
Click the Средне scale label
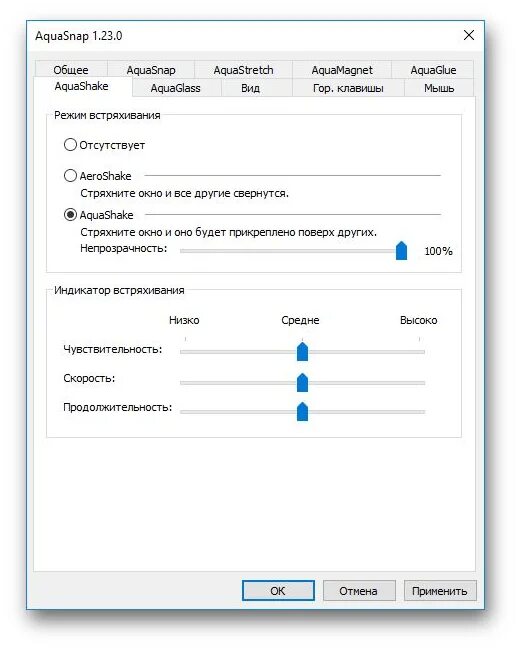(x=300, y=320)
